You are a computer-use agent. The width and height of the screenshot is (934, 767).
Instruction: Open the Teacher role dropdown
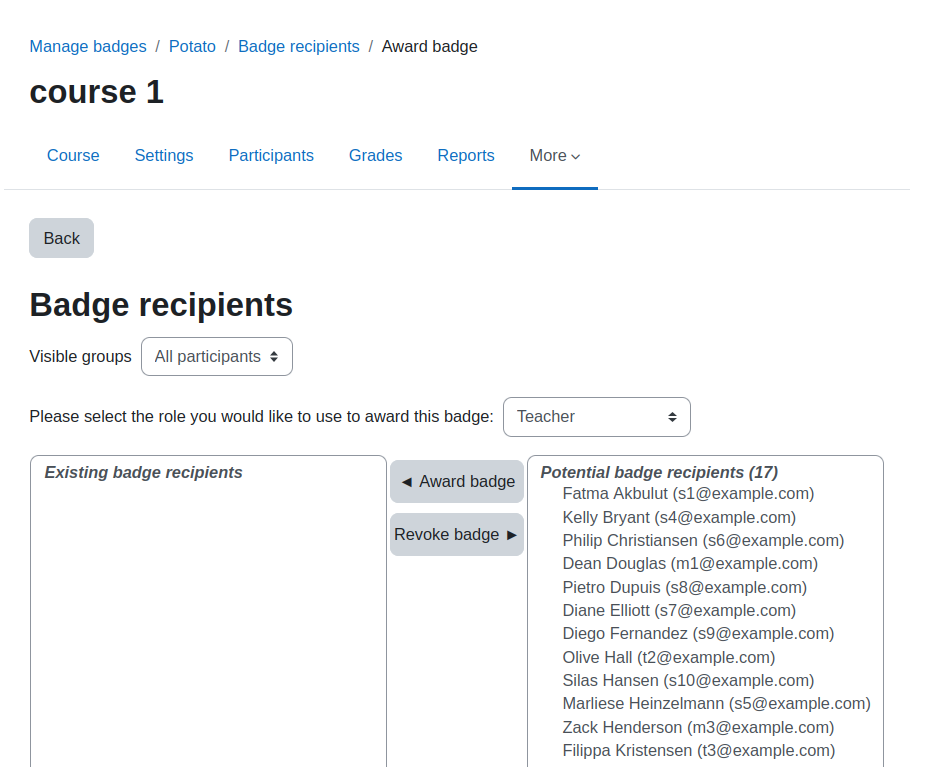[597, 417]
